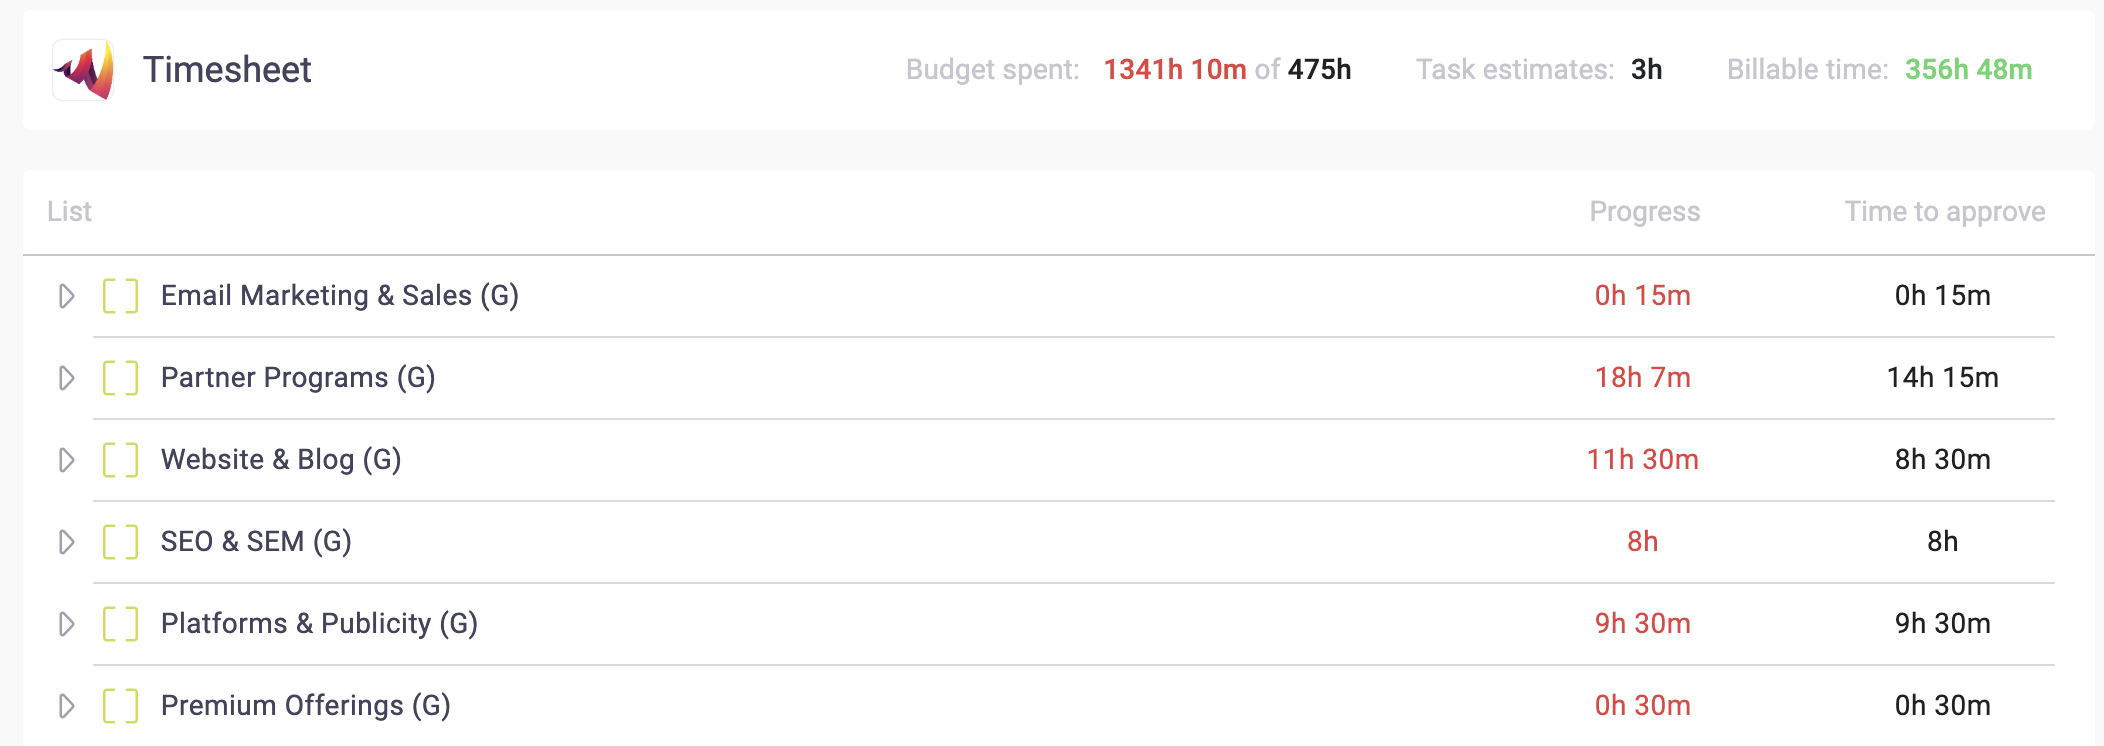This screenshot has width=2104, height=746.
Task: Click Premium Offerings bracket icon
Action: pyautogui.click(x=120, y=706)
